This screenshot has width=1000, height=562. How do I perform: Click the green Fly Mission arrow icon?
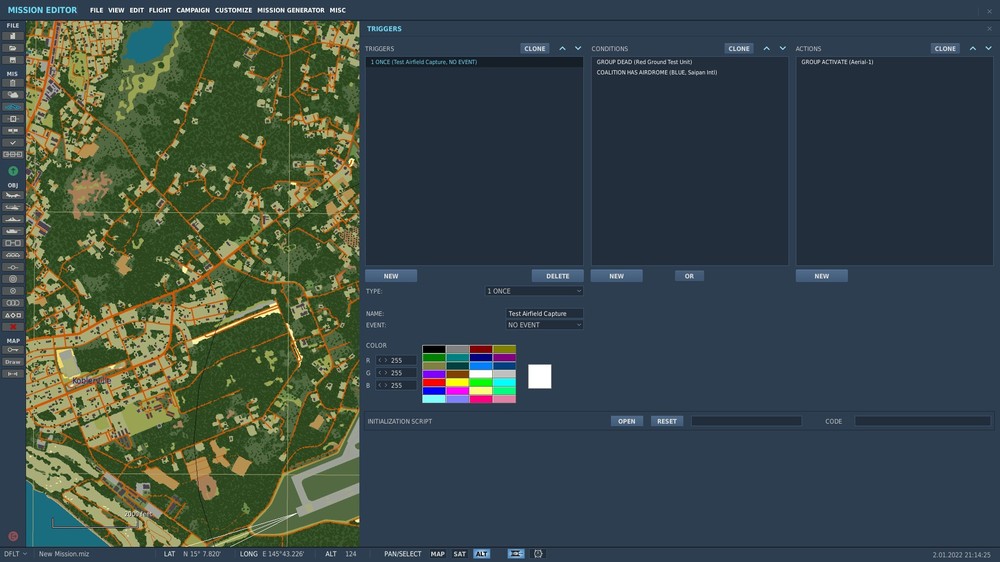pos(13,171)
